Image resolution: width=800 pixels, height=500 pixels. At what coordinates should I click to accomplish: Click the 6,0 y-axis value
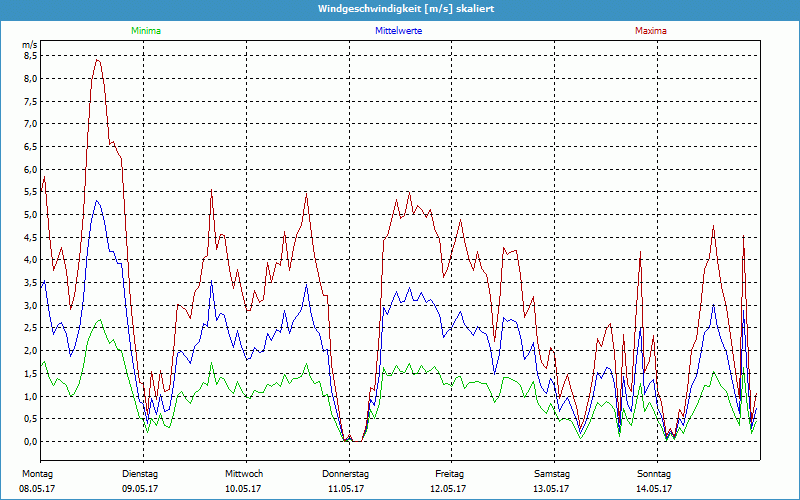pyautogui.click(x=31, y=169)
